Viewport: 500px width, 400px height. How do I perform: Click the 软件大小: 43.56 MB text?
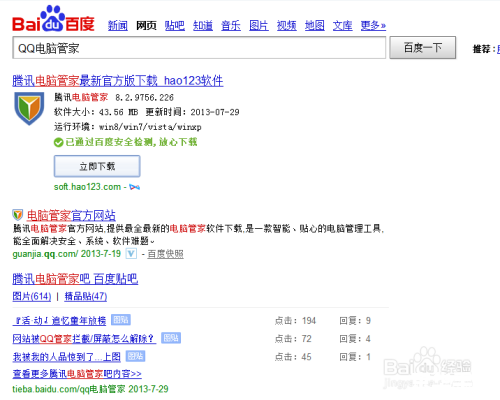pos(96,112)
